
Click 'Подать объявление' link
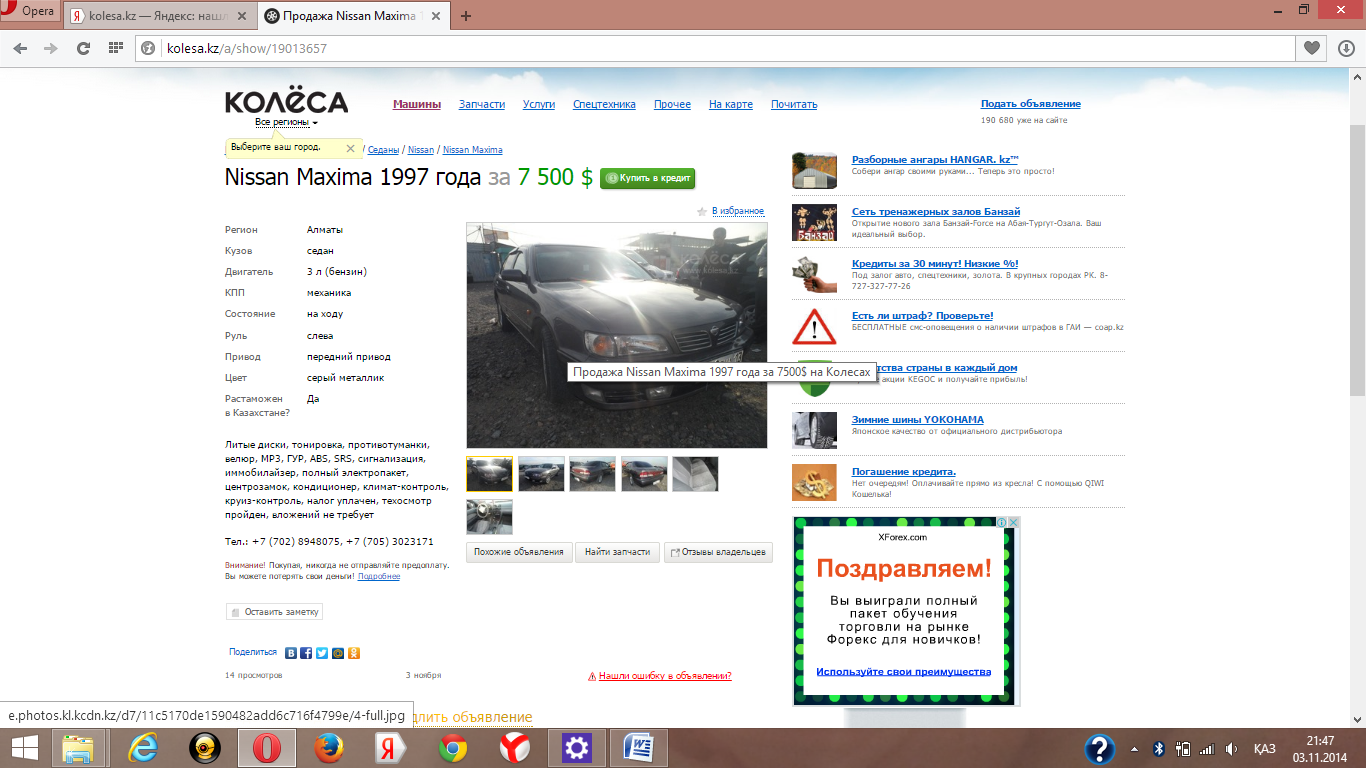[1031, 104]
